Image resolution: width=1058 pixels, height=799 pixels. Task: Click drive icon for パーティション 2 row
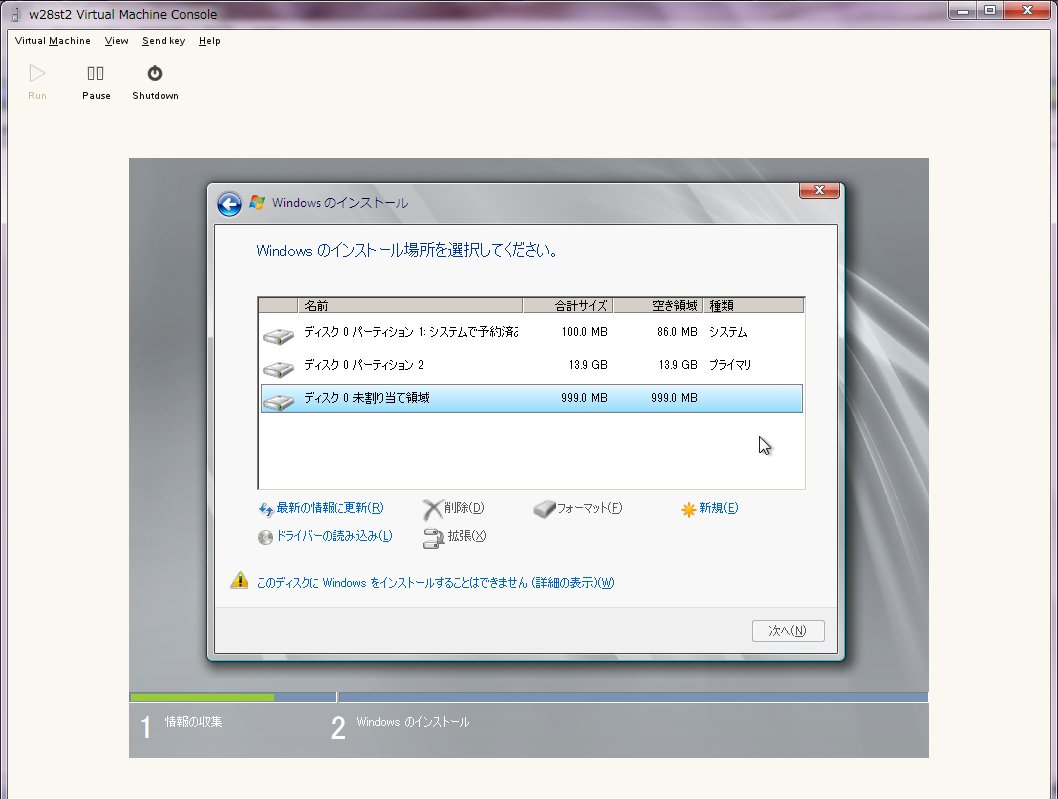pos(278,368)
